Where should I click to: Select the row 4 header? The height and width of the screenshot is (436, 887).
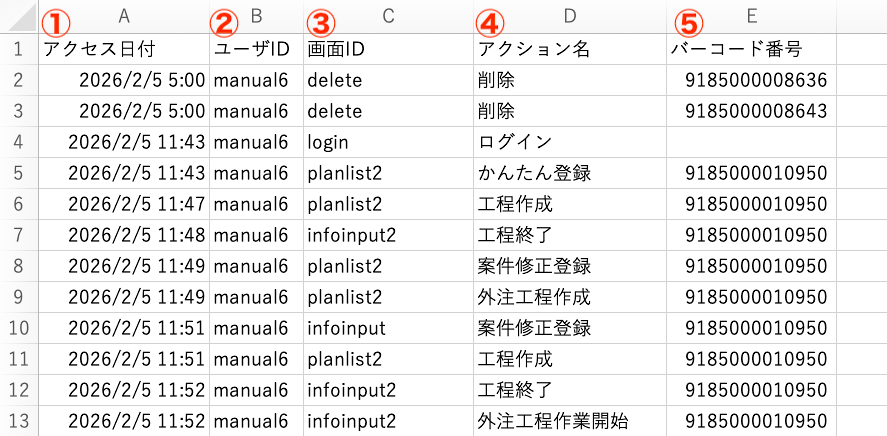coord(18,142)
